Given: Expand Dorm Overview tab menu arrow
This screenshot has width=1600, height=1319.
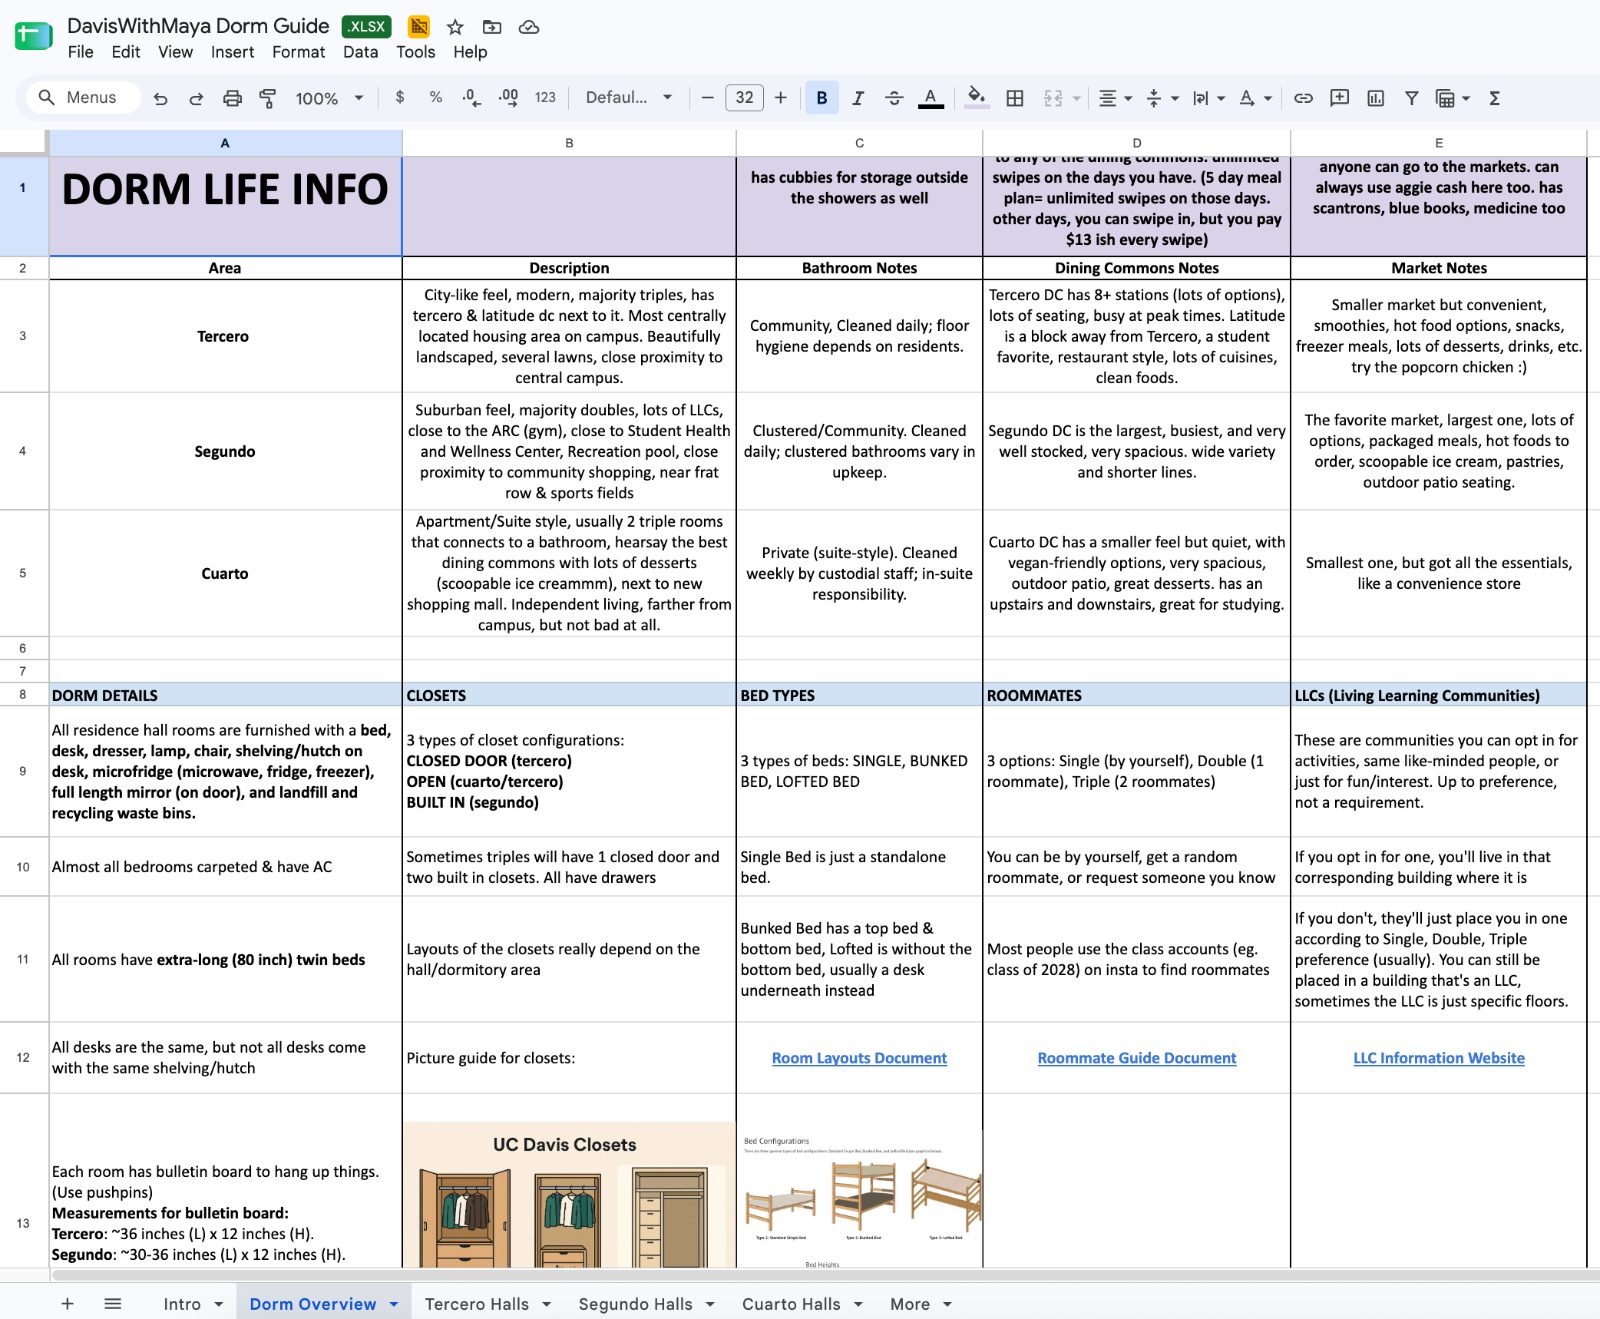Looking at the screenshot, I should click(394, 1304).
